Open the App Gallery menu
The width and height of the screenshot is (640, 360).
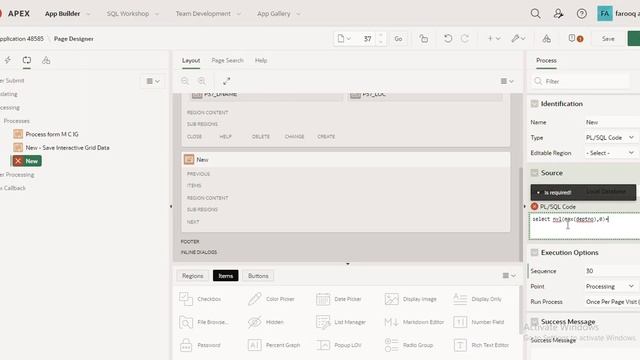tap(278, 13)
